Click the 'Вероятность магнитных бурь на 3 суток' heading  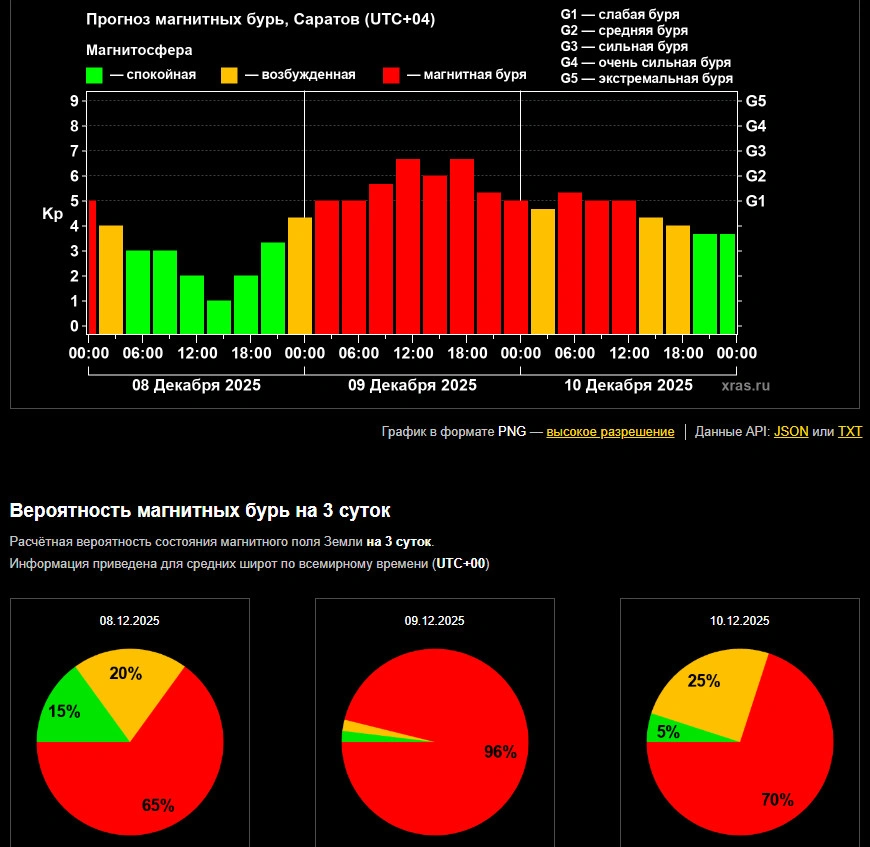pyautogui.click(x=200, y=510)
